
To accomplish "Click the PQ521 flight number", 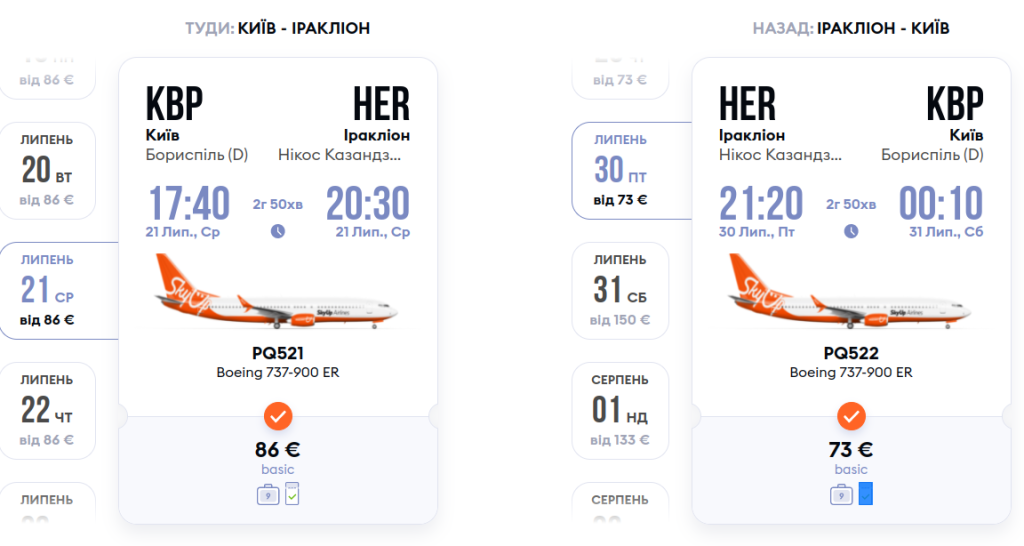I will [278, 353].
